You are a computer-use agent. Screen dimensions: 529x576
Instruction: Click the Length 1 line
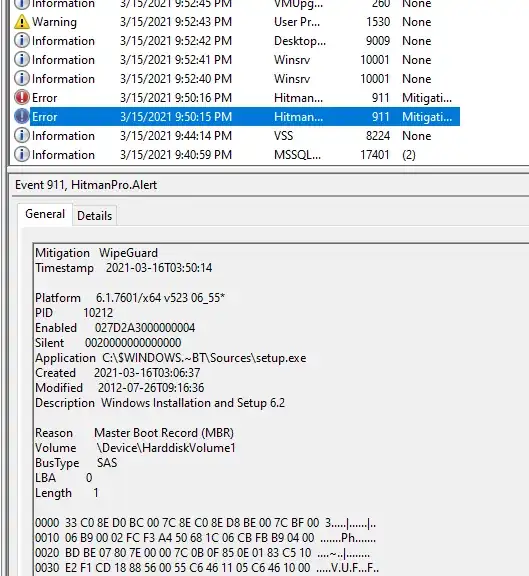67,493
